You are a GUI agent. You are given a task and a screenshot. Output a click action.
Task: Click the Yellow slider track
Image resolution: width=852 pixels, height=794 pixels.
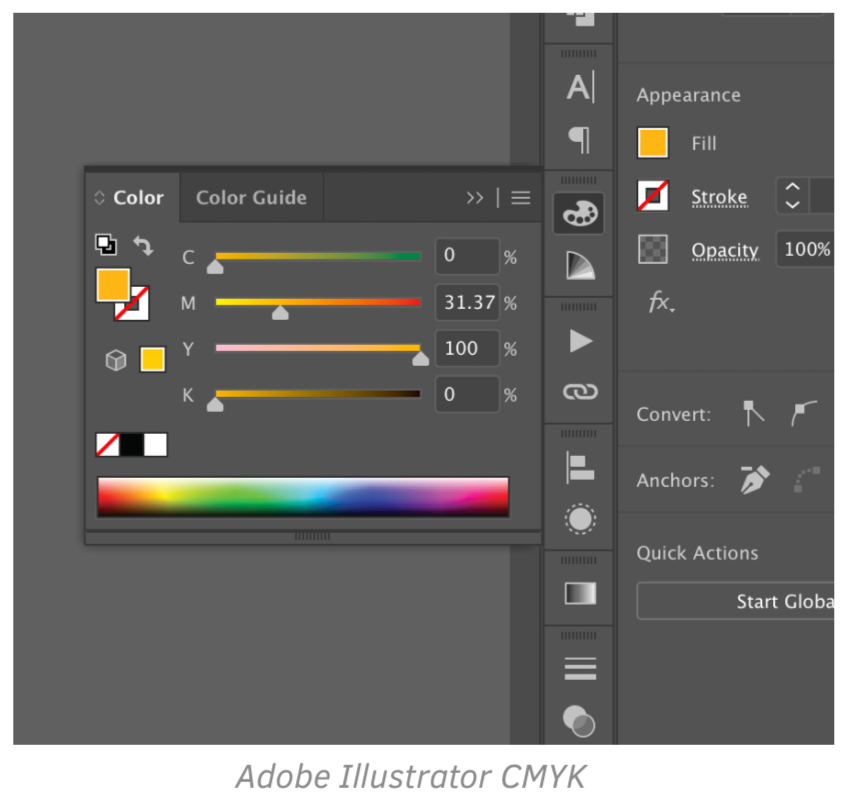(x=318, y=348)
